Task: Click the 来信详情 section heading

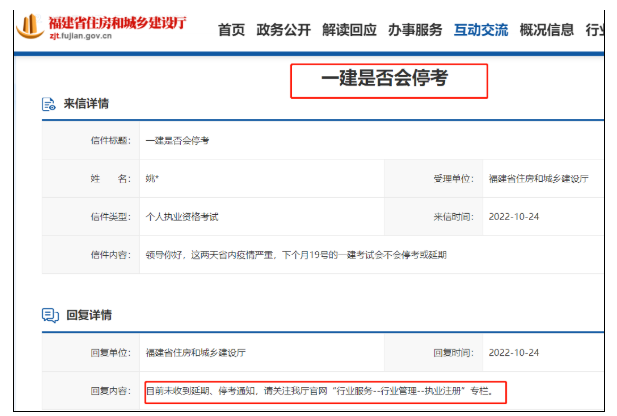Action: point(86,104)
